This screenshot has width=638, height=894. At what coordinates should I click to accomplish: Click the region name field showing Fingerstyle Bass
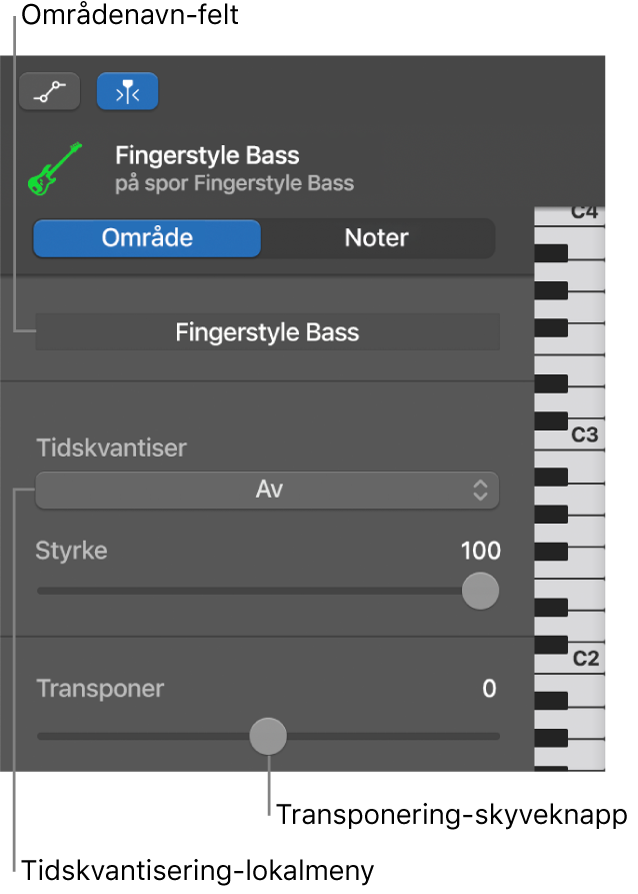click(267, 331)
